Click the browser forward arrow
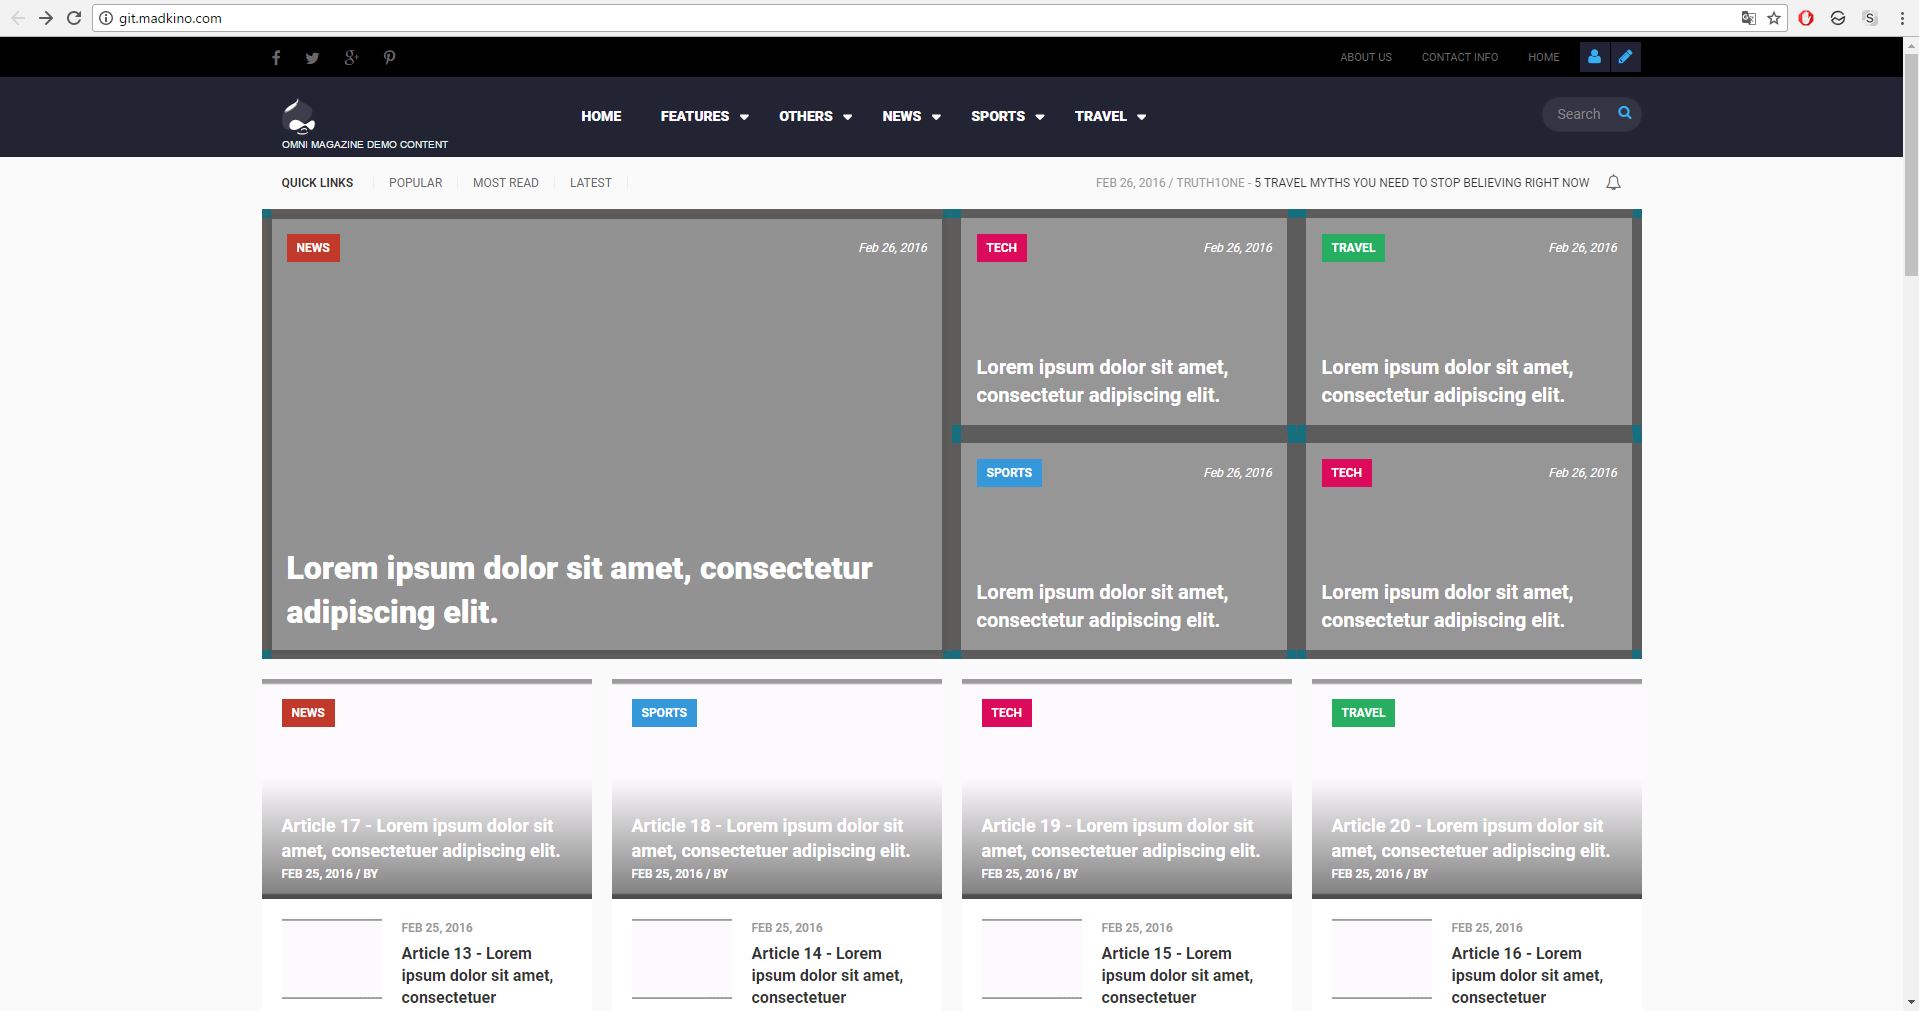 [x=46, y=18]
